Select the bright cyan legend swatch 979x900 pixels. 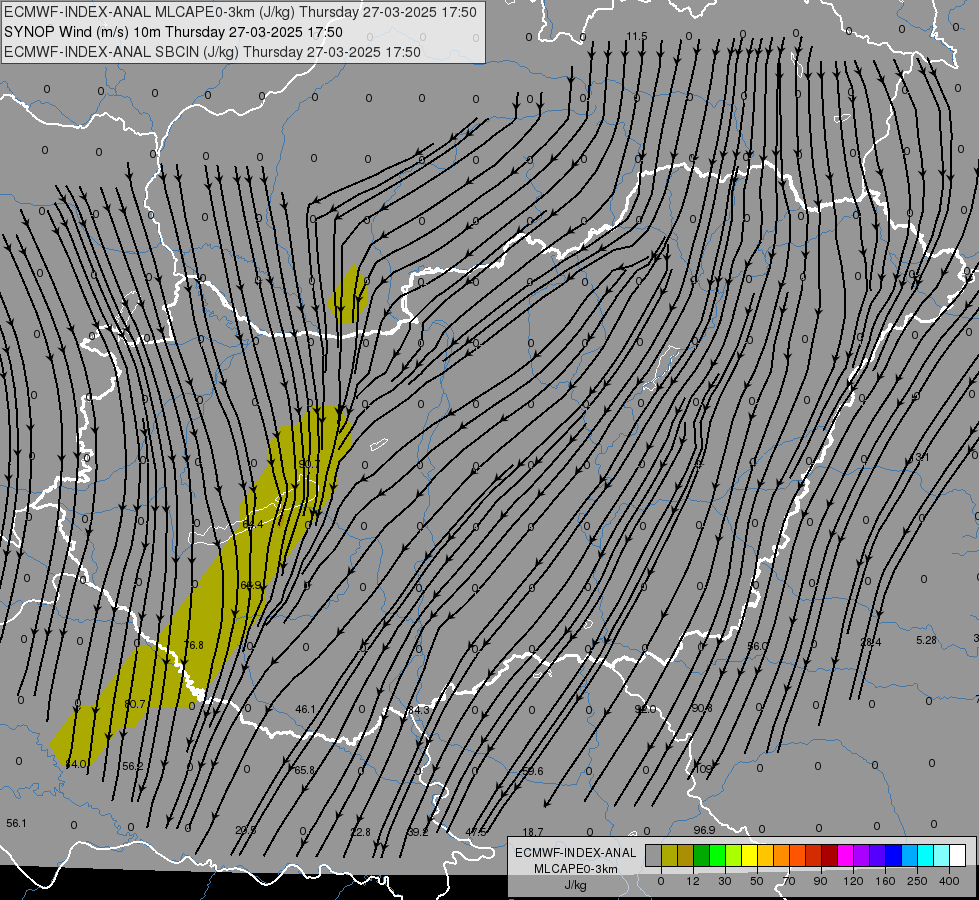[x=926, y=856]
